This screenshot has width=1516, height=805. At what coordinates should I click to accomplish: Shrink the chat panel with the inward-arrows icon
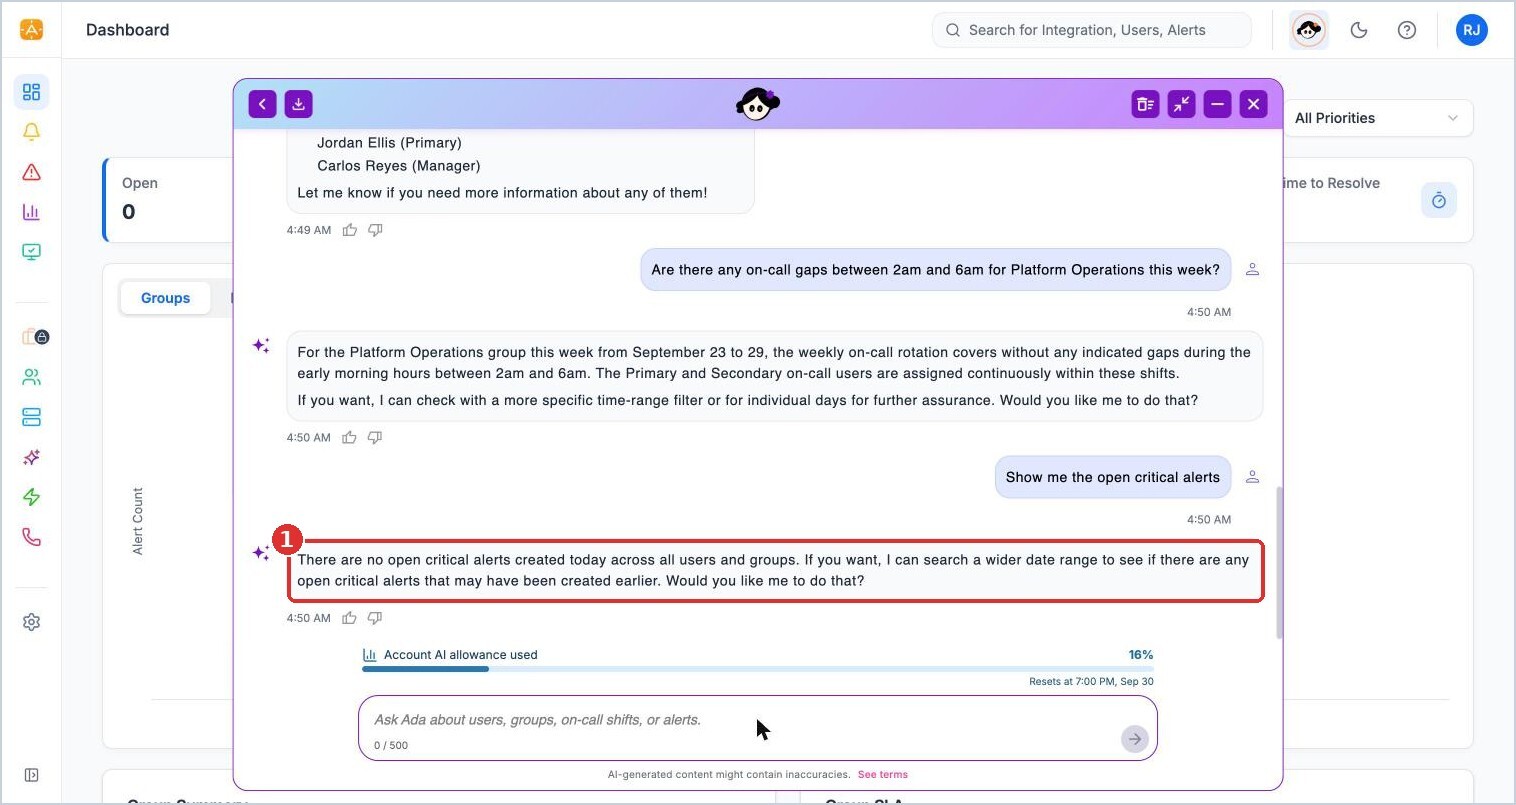(x=1182, y=104)
